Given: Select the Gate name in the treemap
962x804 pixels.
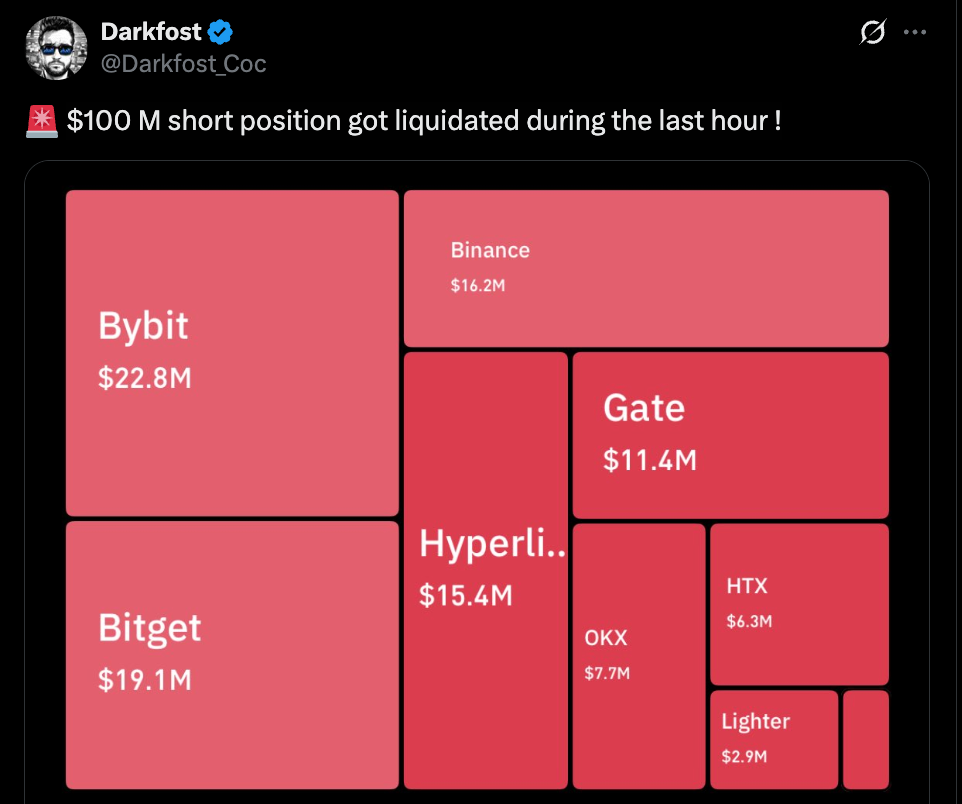Looking at the screenshot, I should (644, 408).
